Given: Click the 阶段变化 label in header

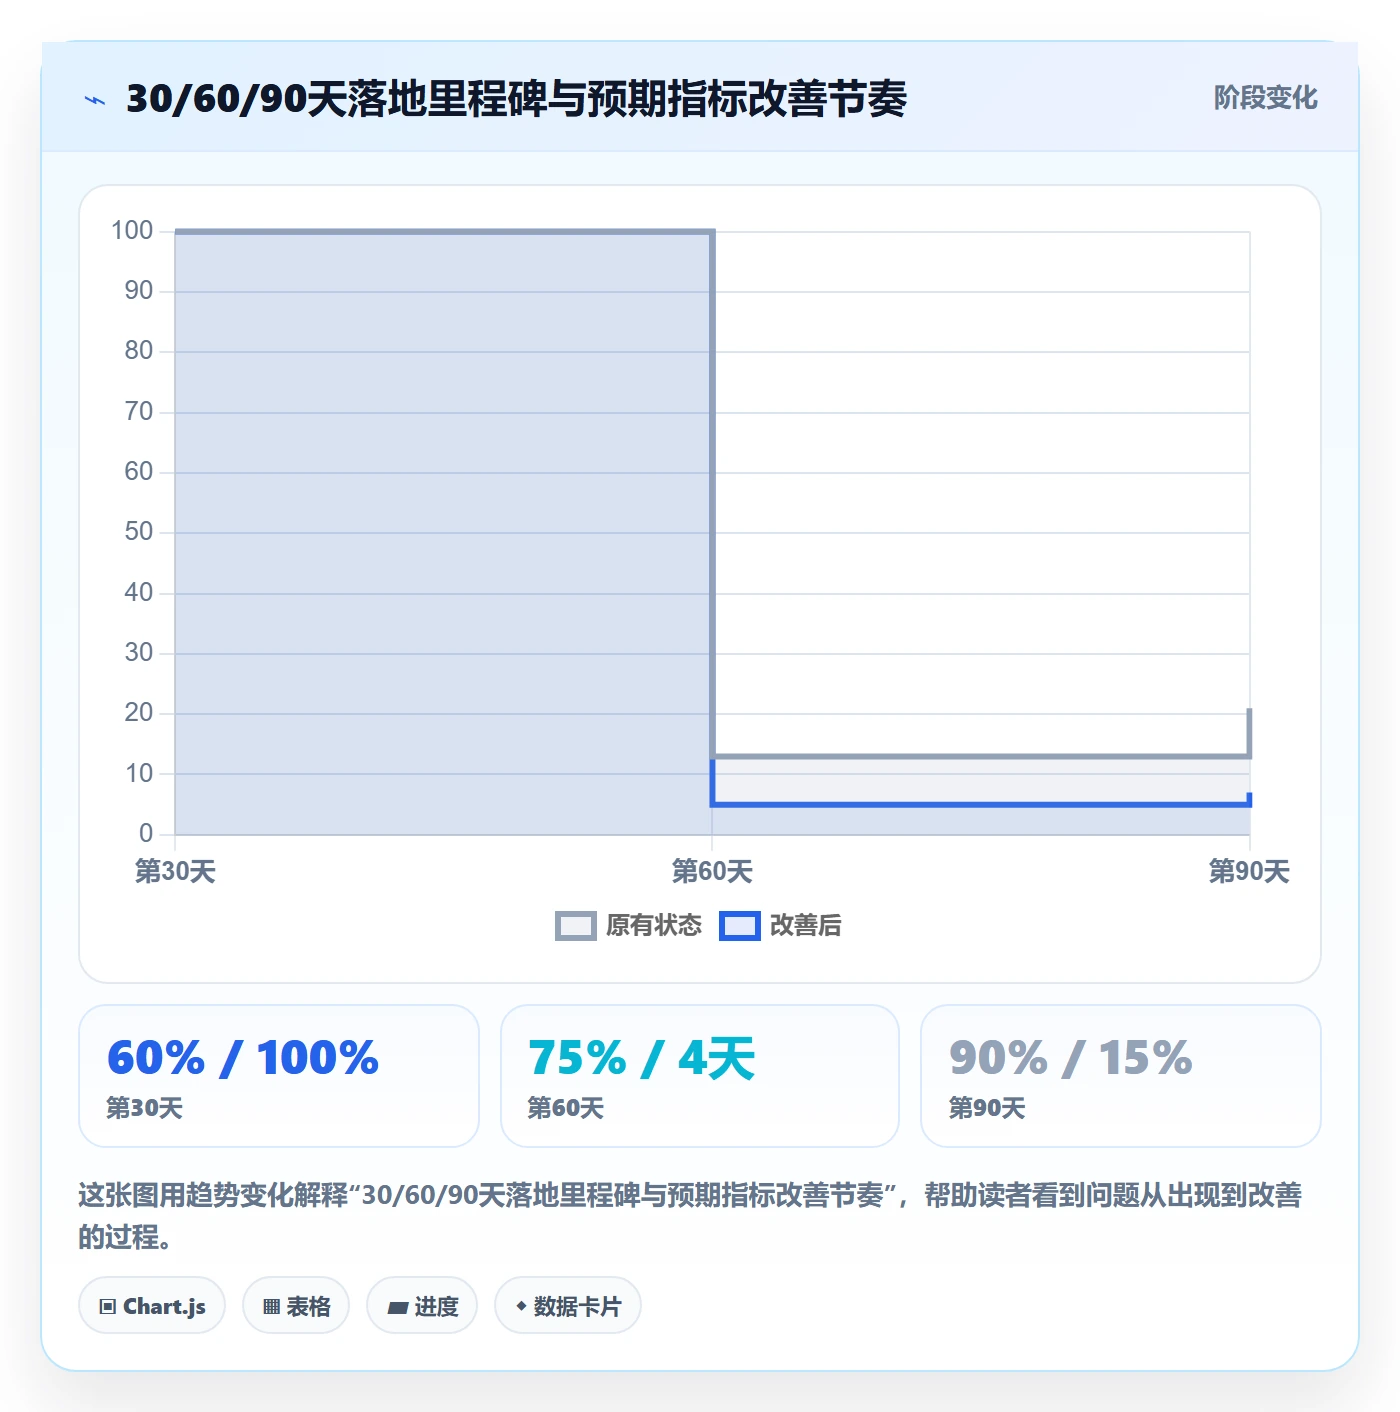Looking at the screenshot, I should click(x=1265, y=98).
